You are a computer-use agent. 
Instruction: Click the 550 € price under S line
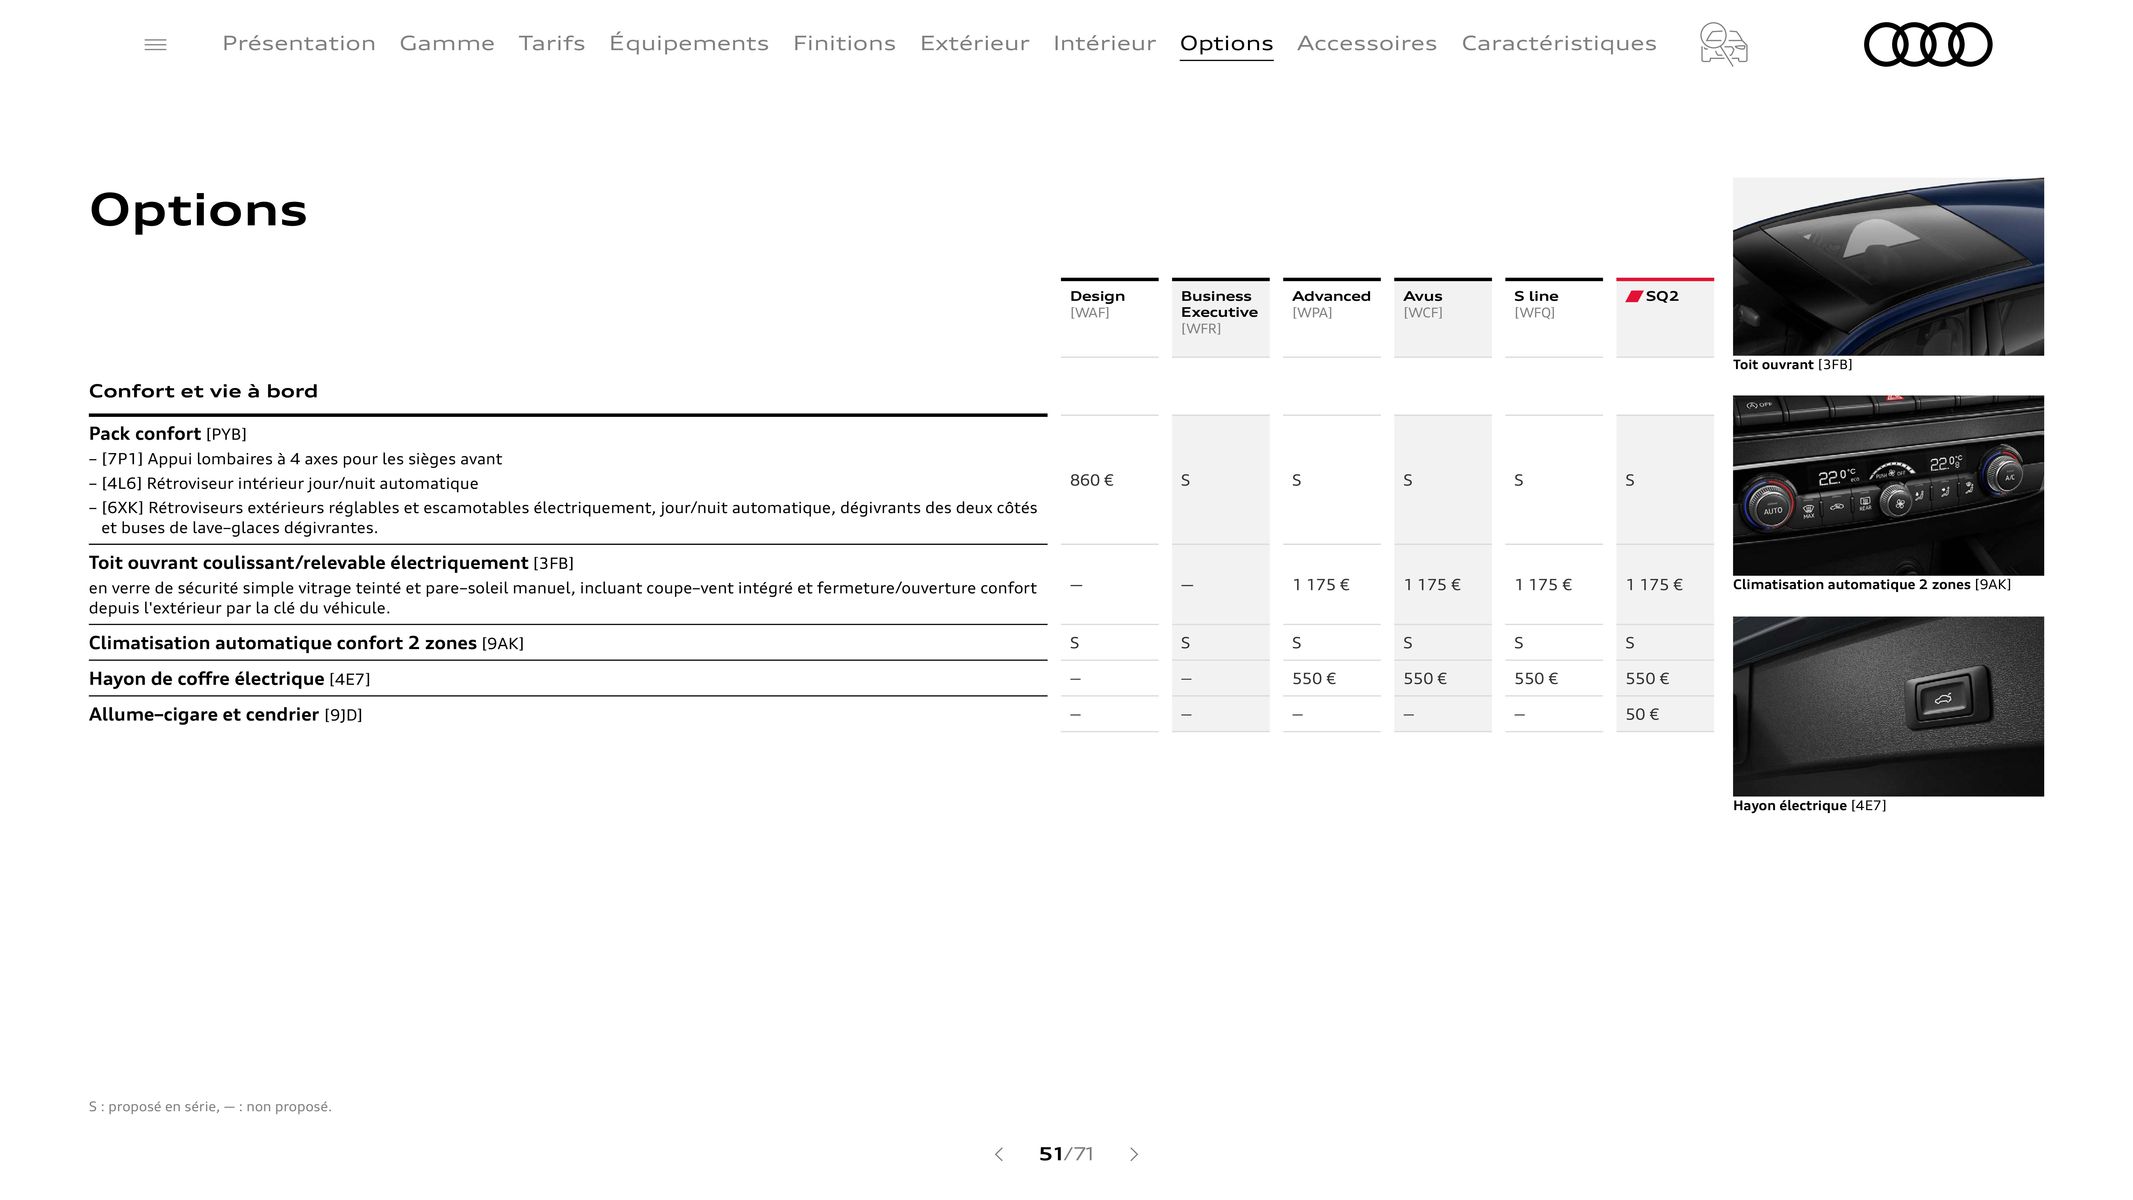pos(1536,678)
